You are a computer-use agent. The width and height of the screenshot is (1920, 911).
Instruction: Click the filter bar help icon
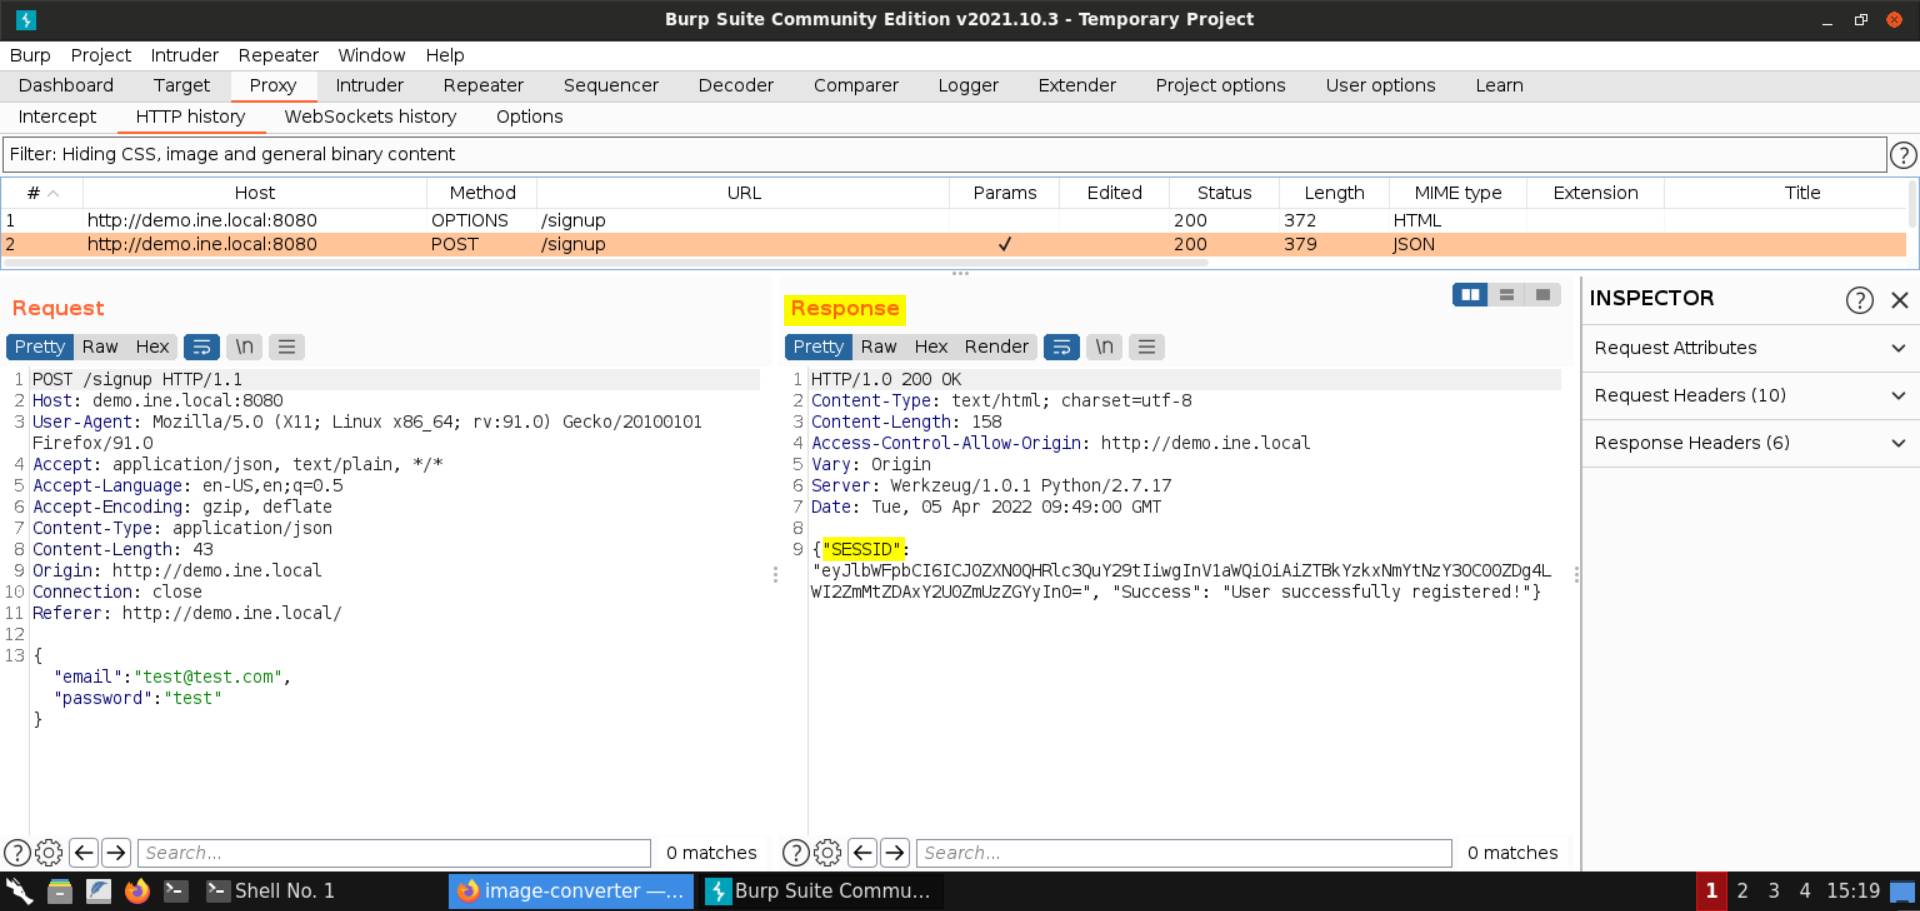pos(1903,155)
